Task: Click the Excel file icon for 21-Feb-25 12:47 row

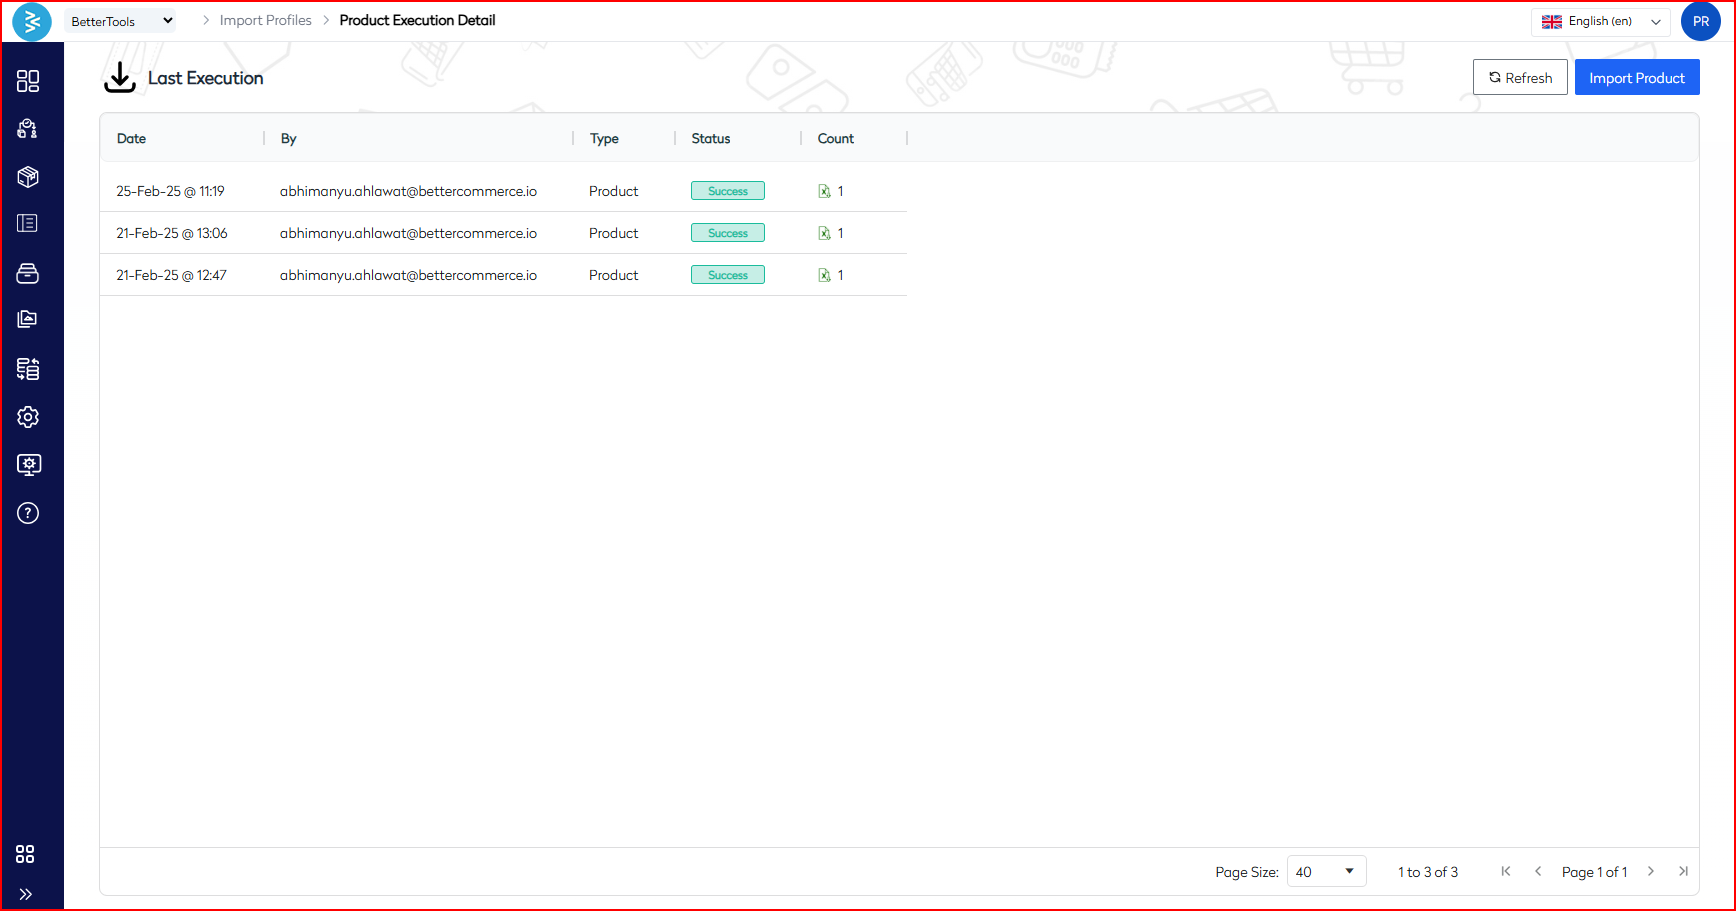Action: (x=824, y=275)
